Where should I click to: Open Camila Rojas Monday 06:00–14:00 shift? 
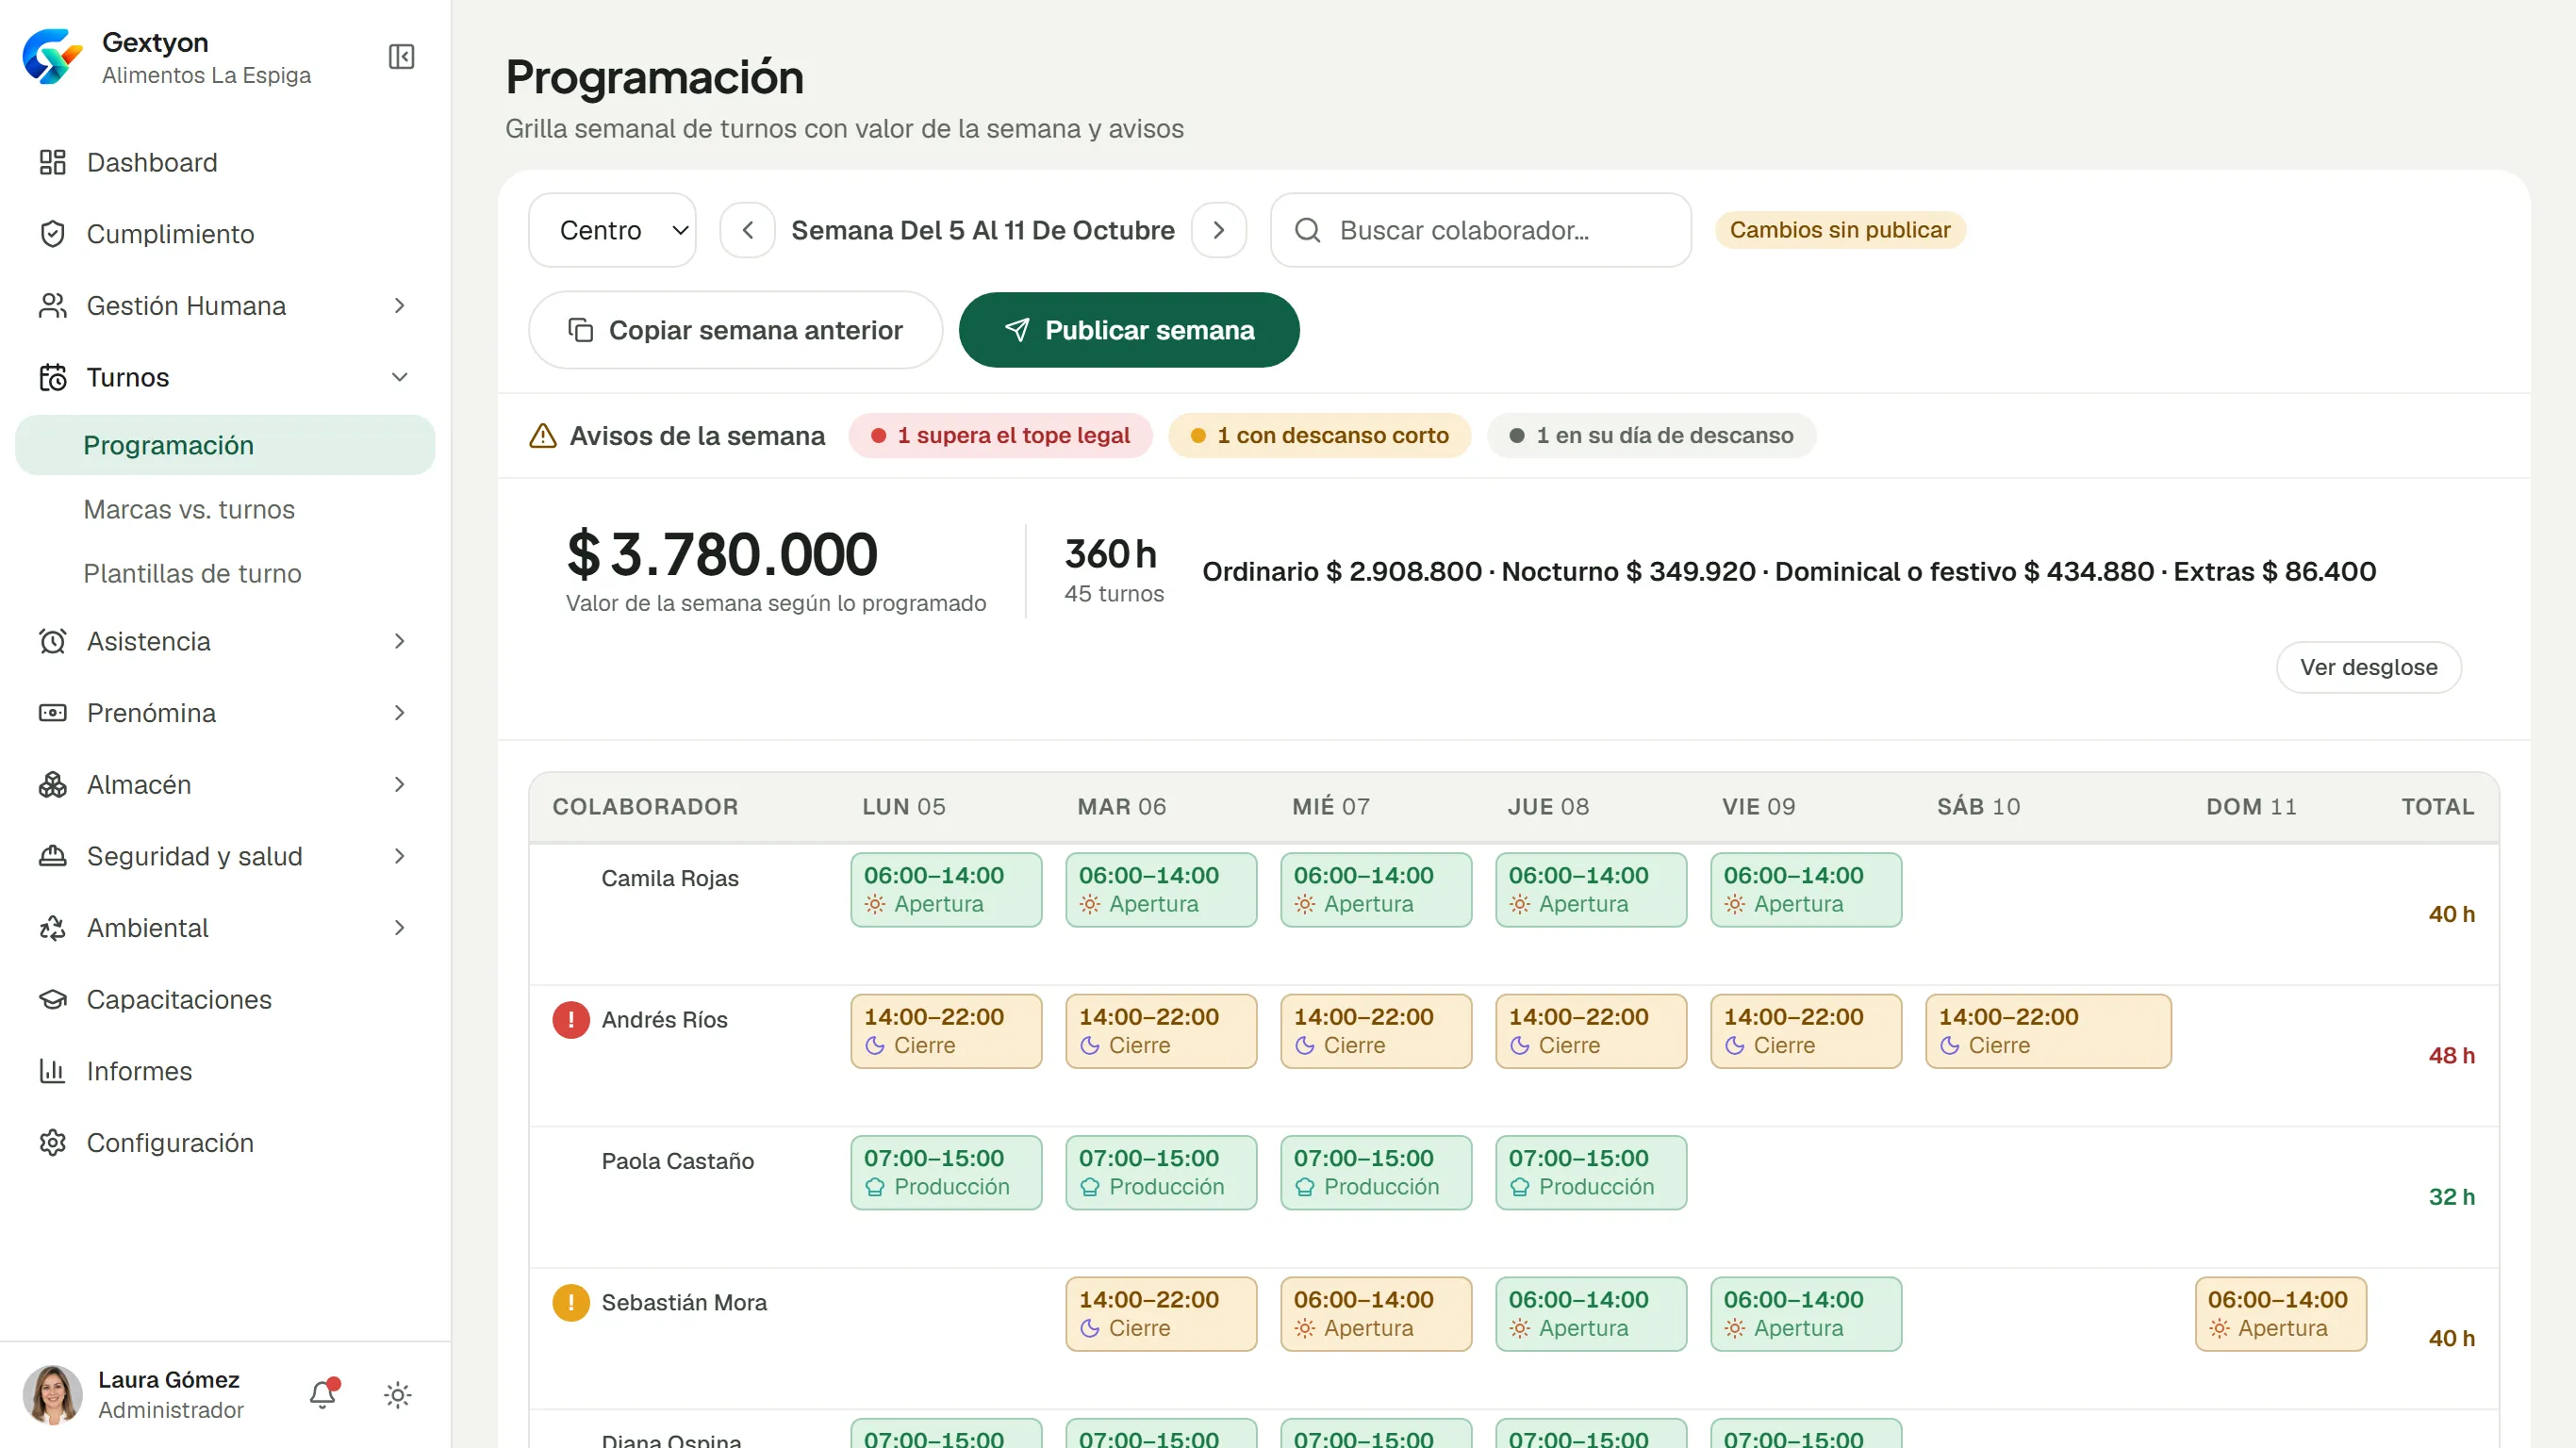coord(946,890)
